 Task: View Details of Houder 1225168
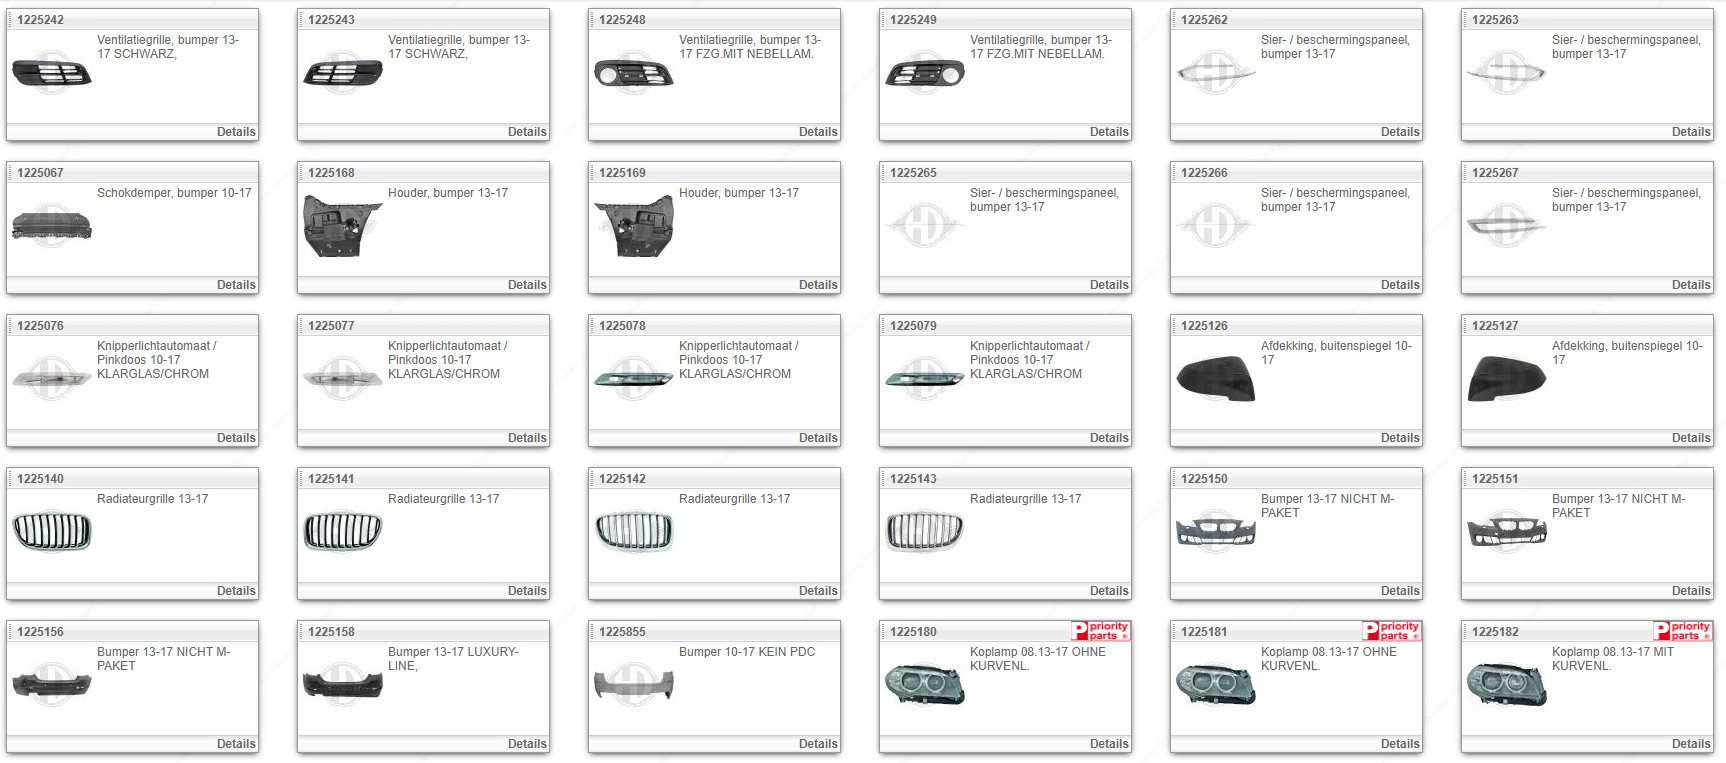pos(527,285)
